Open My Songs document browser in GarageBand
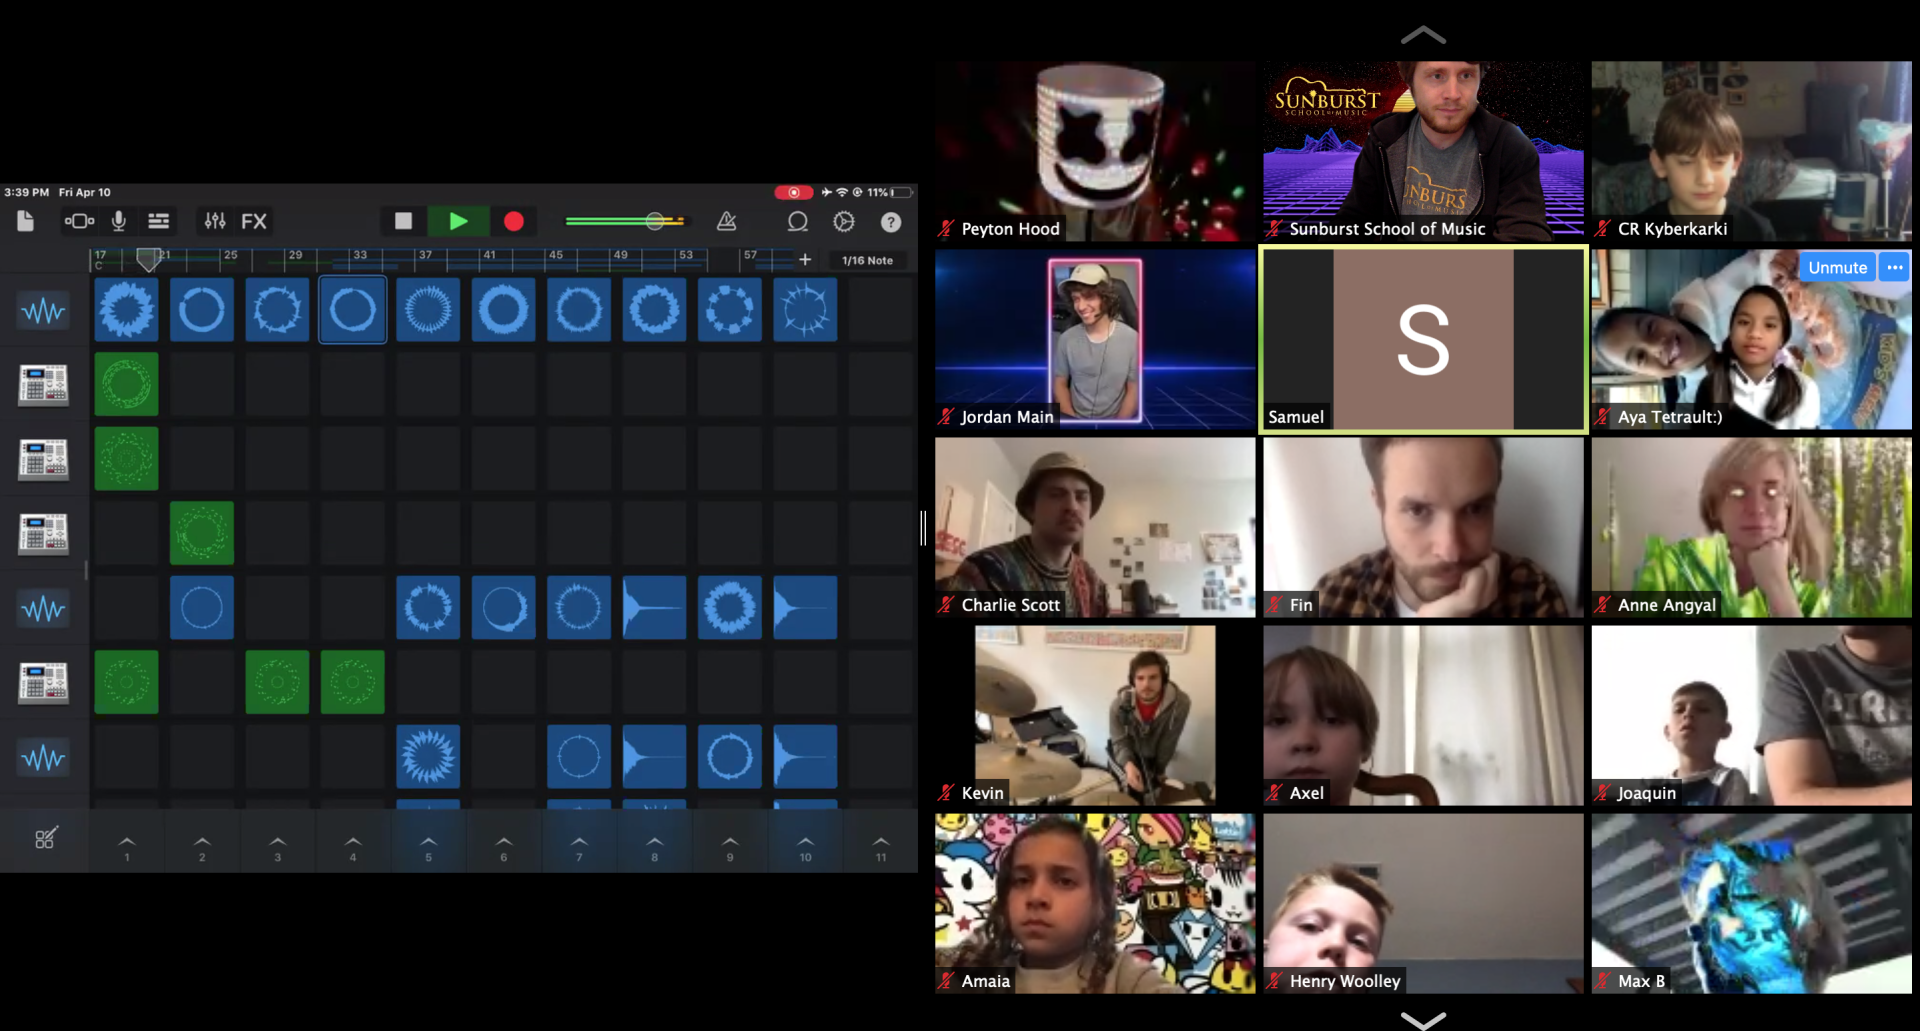1920x1031 pixels. click(x=26, y=221)
